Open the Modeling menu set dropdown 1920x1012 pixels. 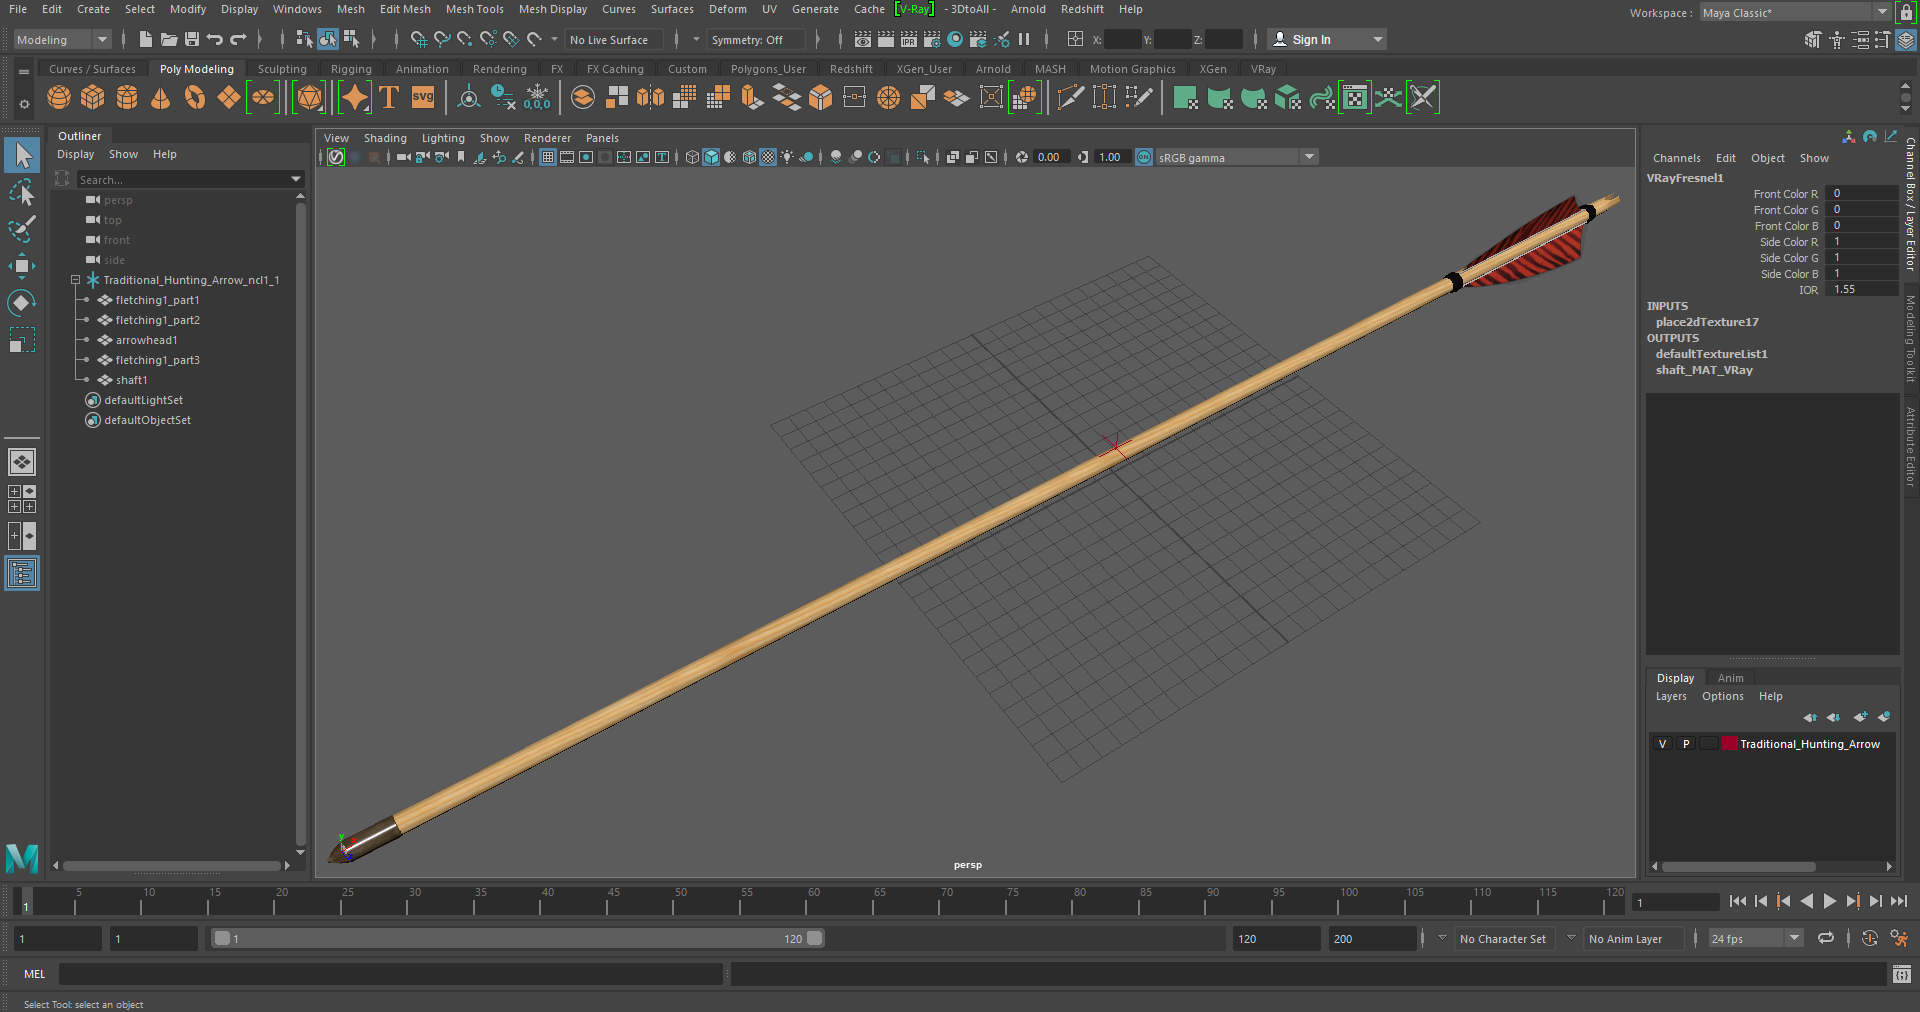coord(62,39)
